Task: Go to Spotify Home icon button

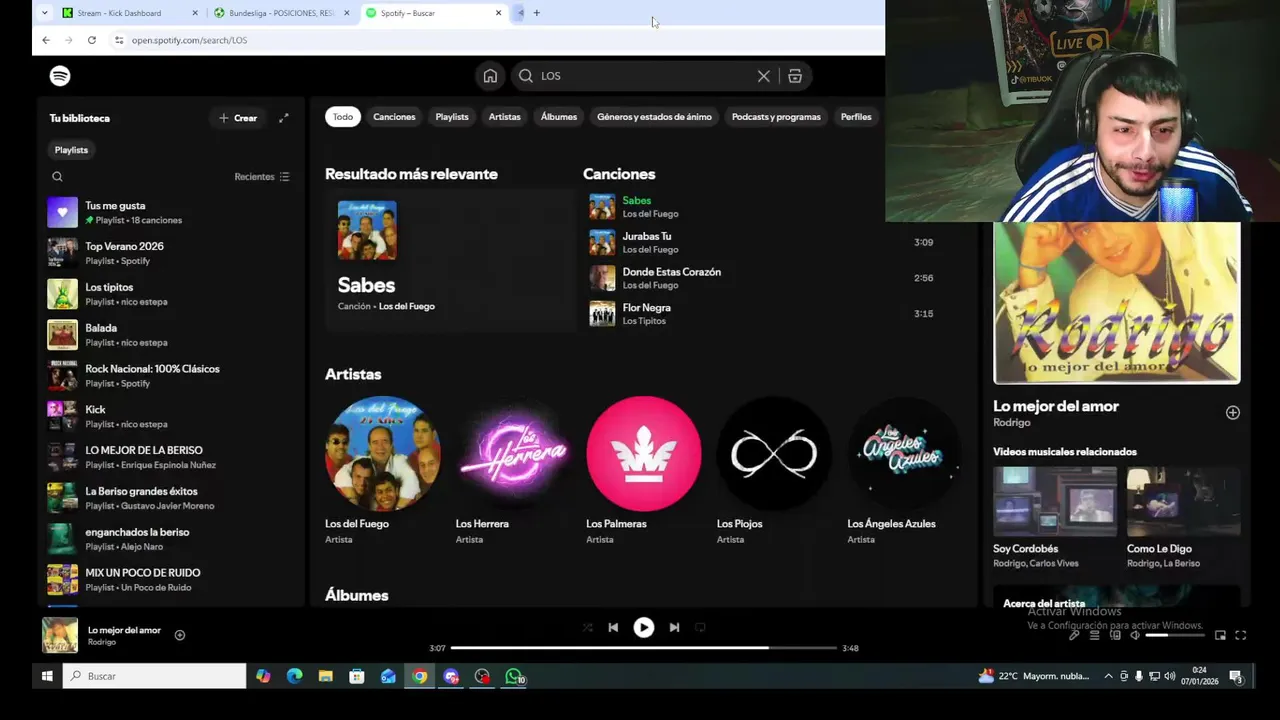Action: click(x=490, y=76)
